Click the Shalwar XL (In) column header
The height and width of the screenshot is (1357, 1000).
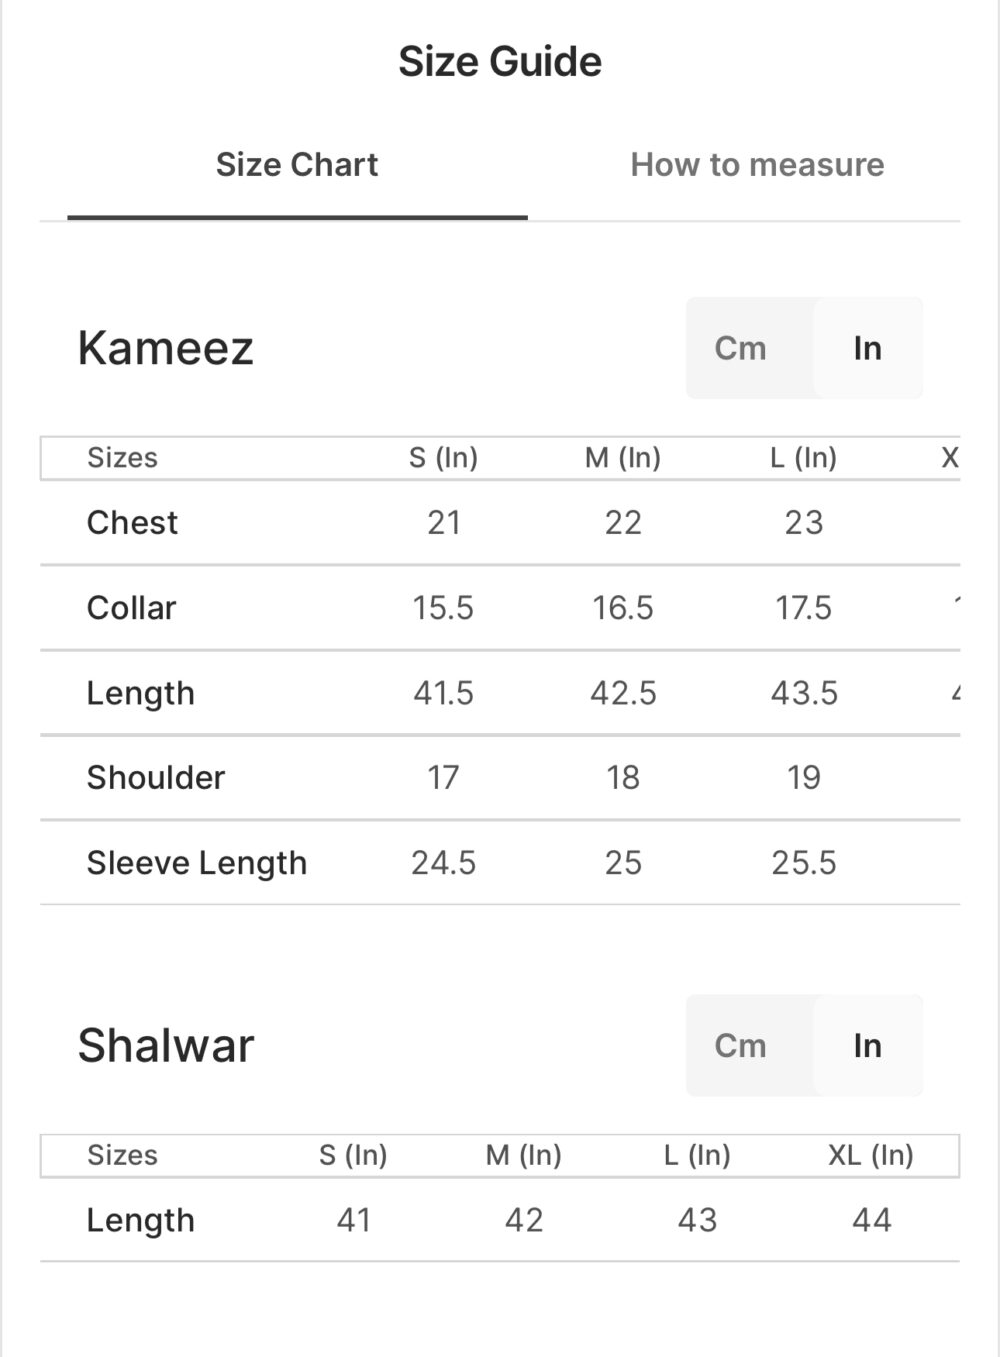(x=870, y=1156)
